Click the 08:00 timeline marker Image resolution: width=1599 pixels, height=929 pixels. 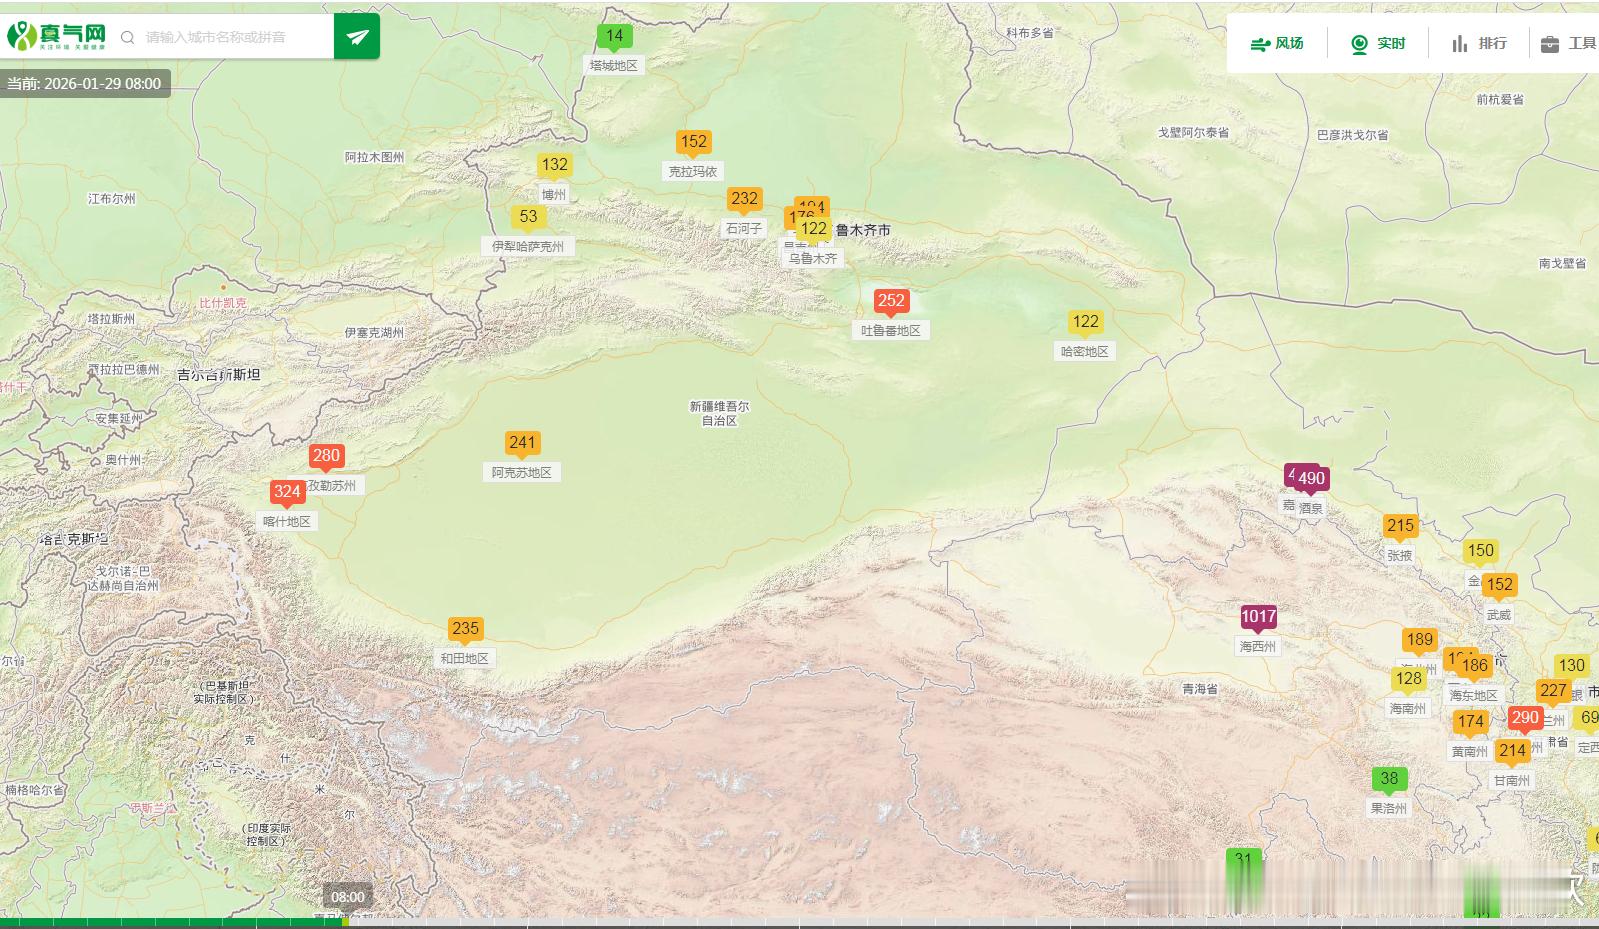[348, 897]
